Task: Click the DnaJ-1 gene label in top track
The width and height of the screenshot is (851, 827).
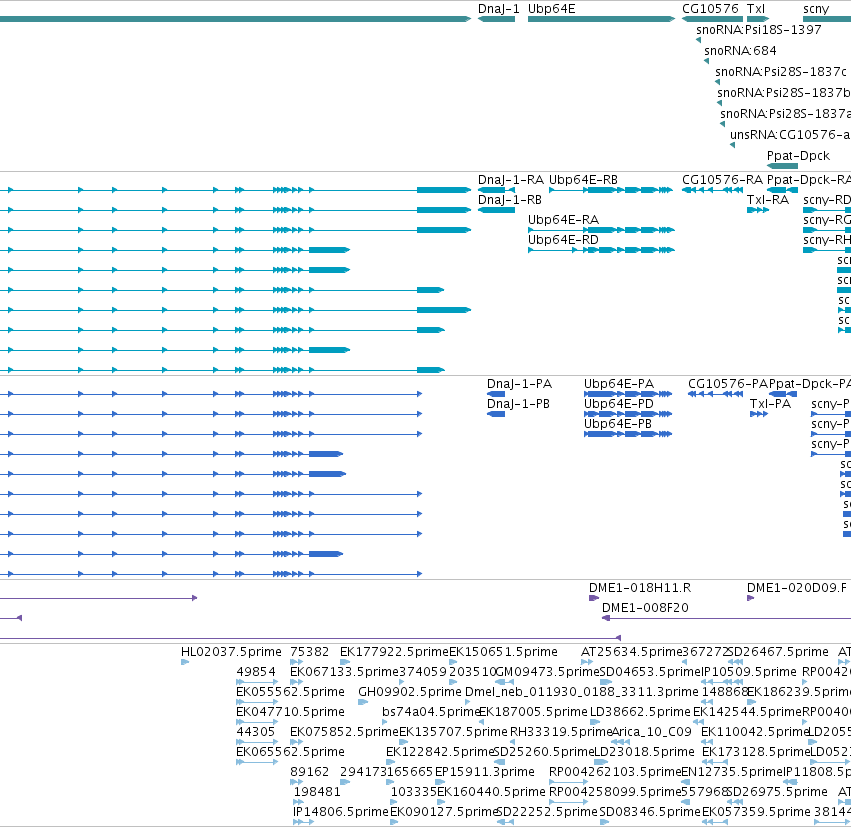Action: tap(498, 9)
